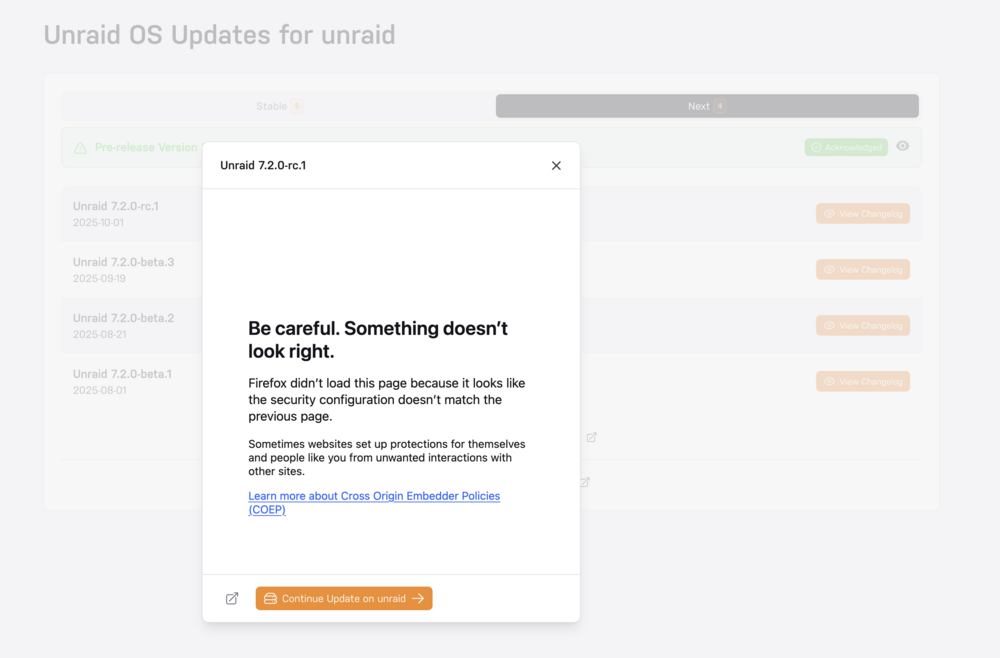Click the Unraid OS Updates page heading

[219, 34]
